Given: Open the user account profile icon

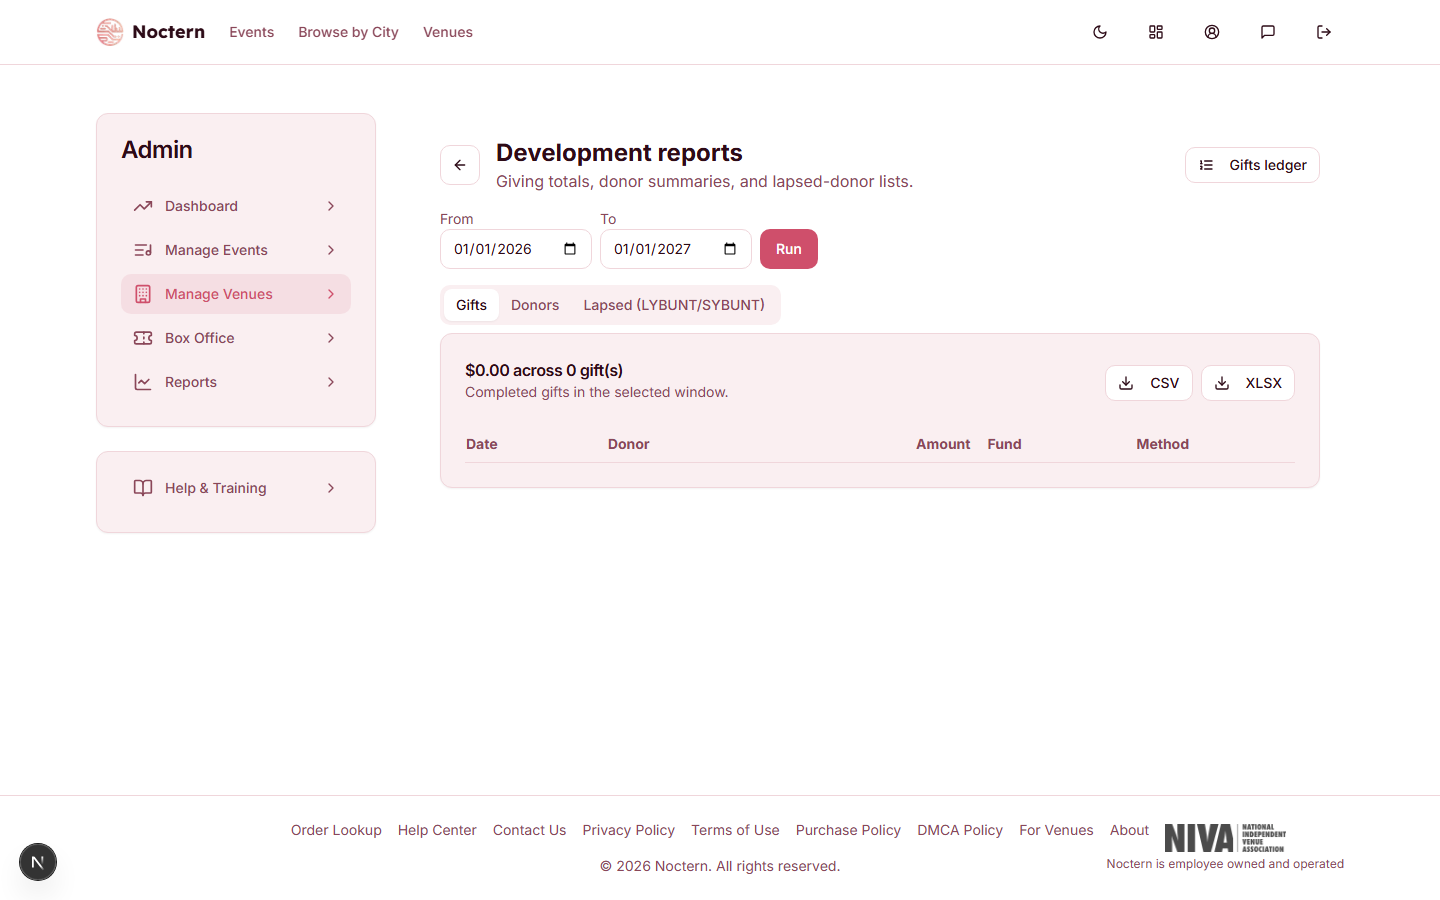Looking at the screenshot, I should pos(1212,32).
